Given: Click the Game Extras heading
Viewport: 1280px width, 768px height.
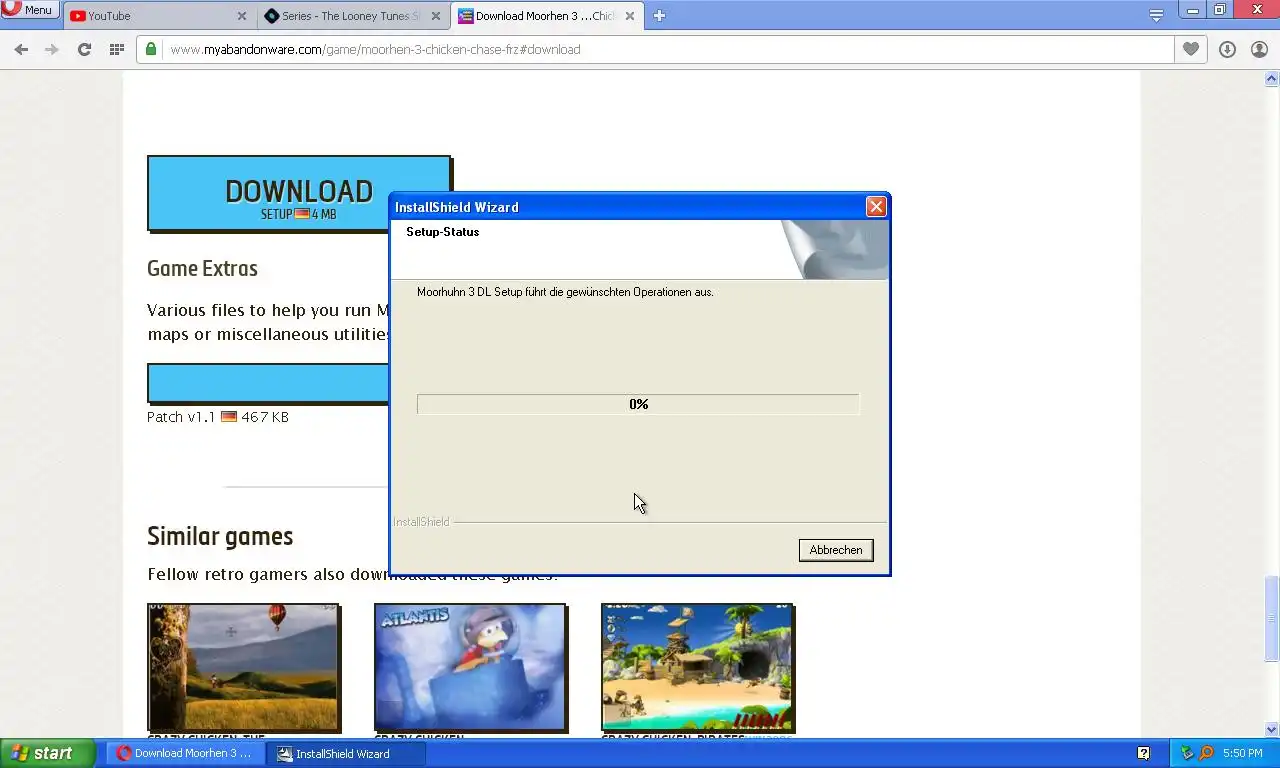Looking at the screenshot, I should click(202, 268).
